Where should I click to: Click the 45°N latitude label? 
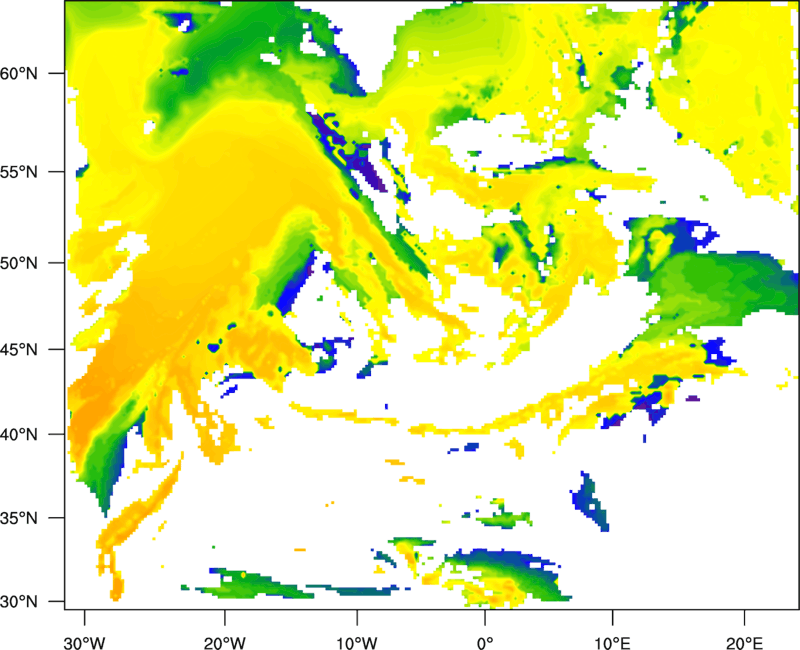click(19, 350)
